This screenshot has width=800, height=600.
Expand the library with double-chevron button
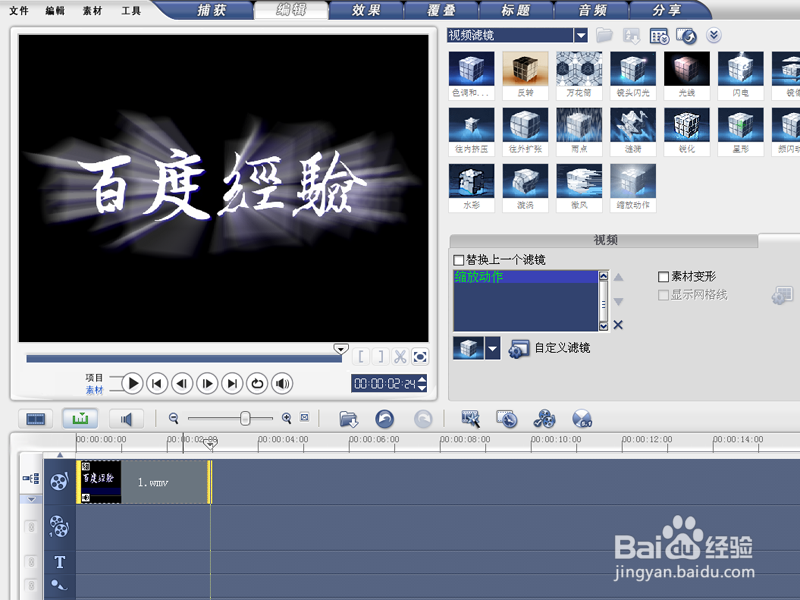(714, 35)
